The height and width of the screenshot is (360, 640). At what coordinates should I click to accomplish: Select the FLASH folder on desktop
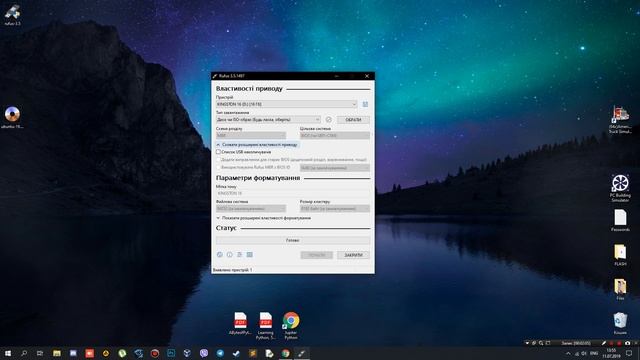tap(620, 255)
